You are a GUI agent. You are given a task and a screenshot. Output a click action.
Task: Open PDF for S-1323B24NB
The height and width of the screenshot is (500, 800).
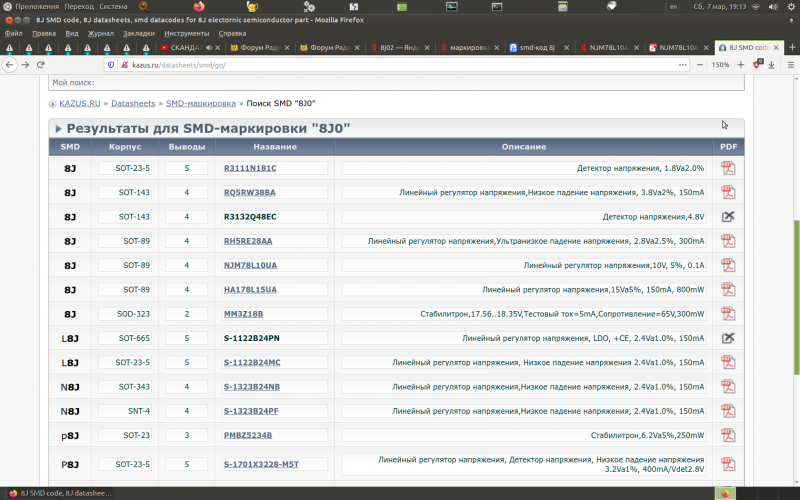pyautogui.click(x=728, y=387)
